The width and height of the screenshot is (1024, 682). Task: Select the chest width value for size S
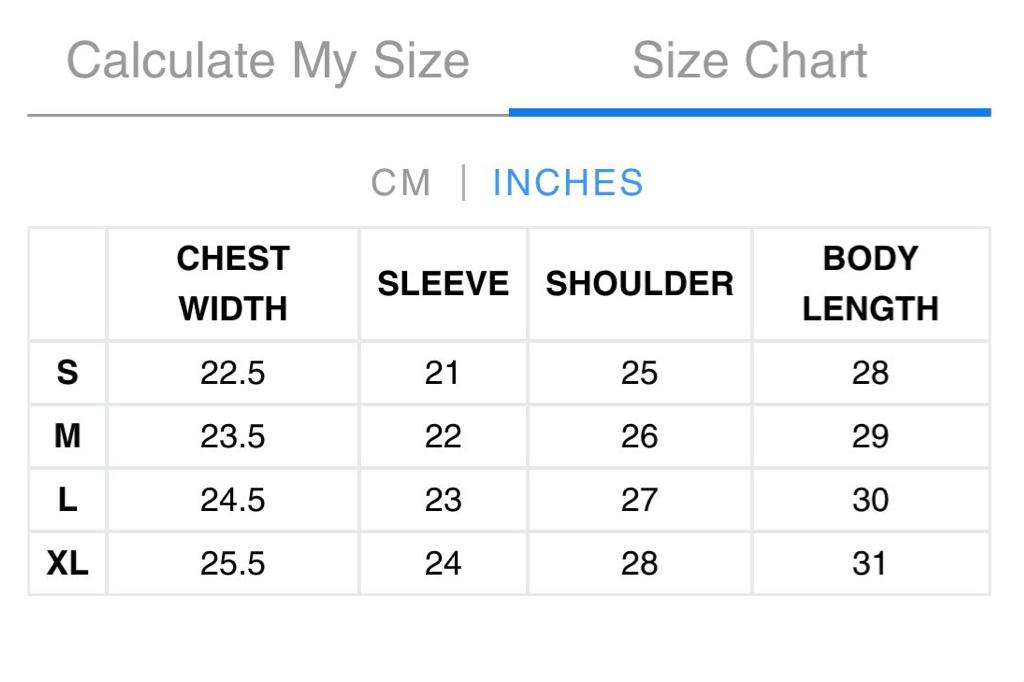(232, 372)
